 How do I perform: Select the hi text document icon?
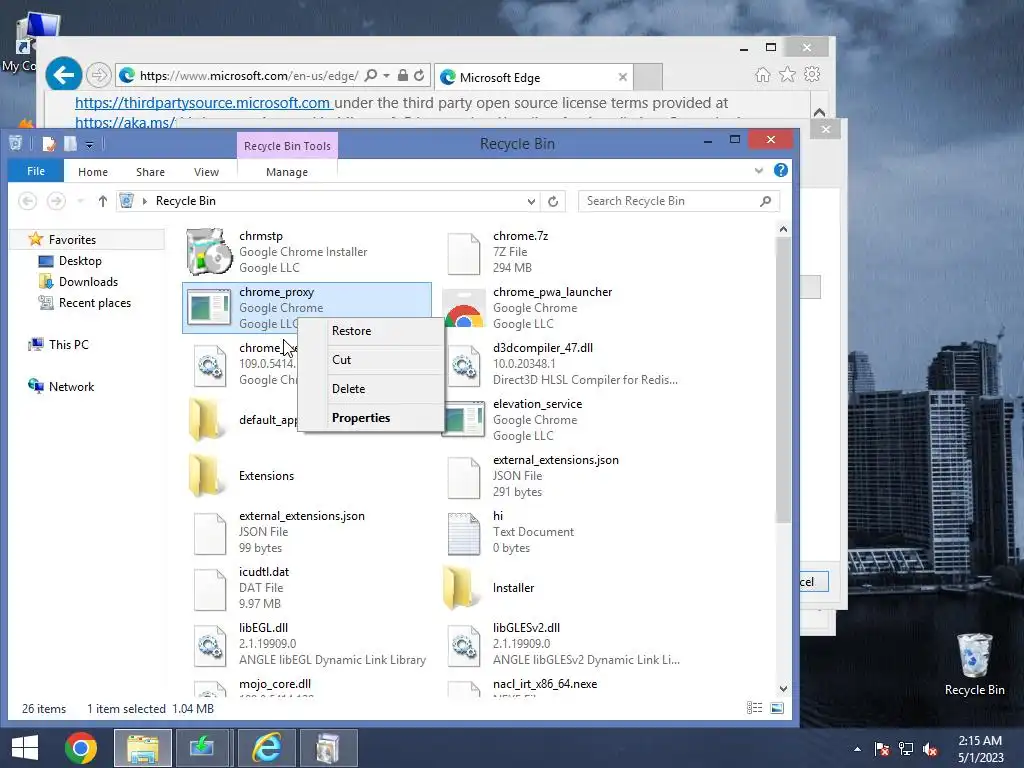coord(464,534)
